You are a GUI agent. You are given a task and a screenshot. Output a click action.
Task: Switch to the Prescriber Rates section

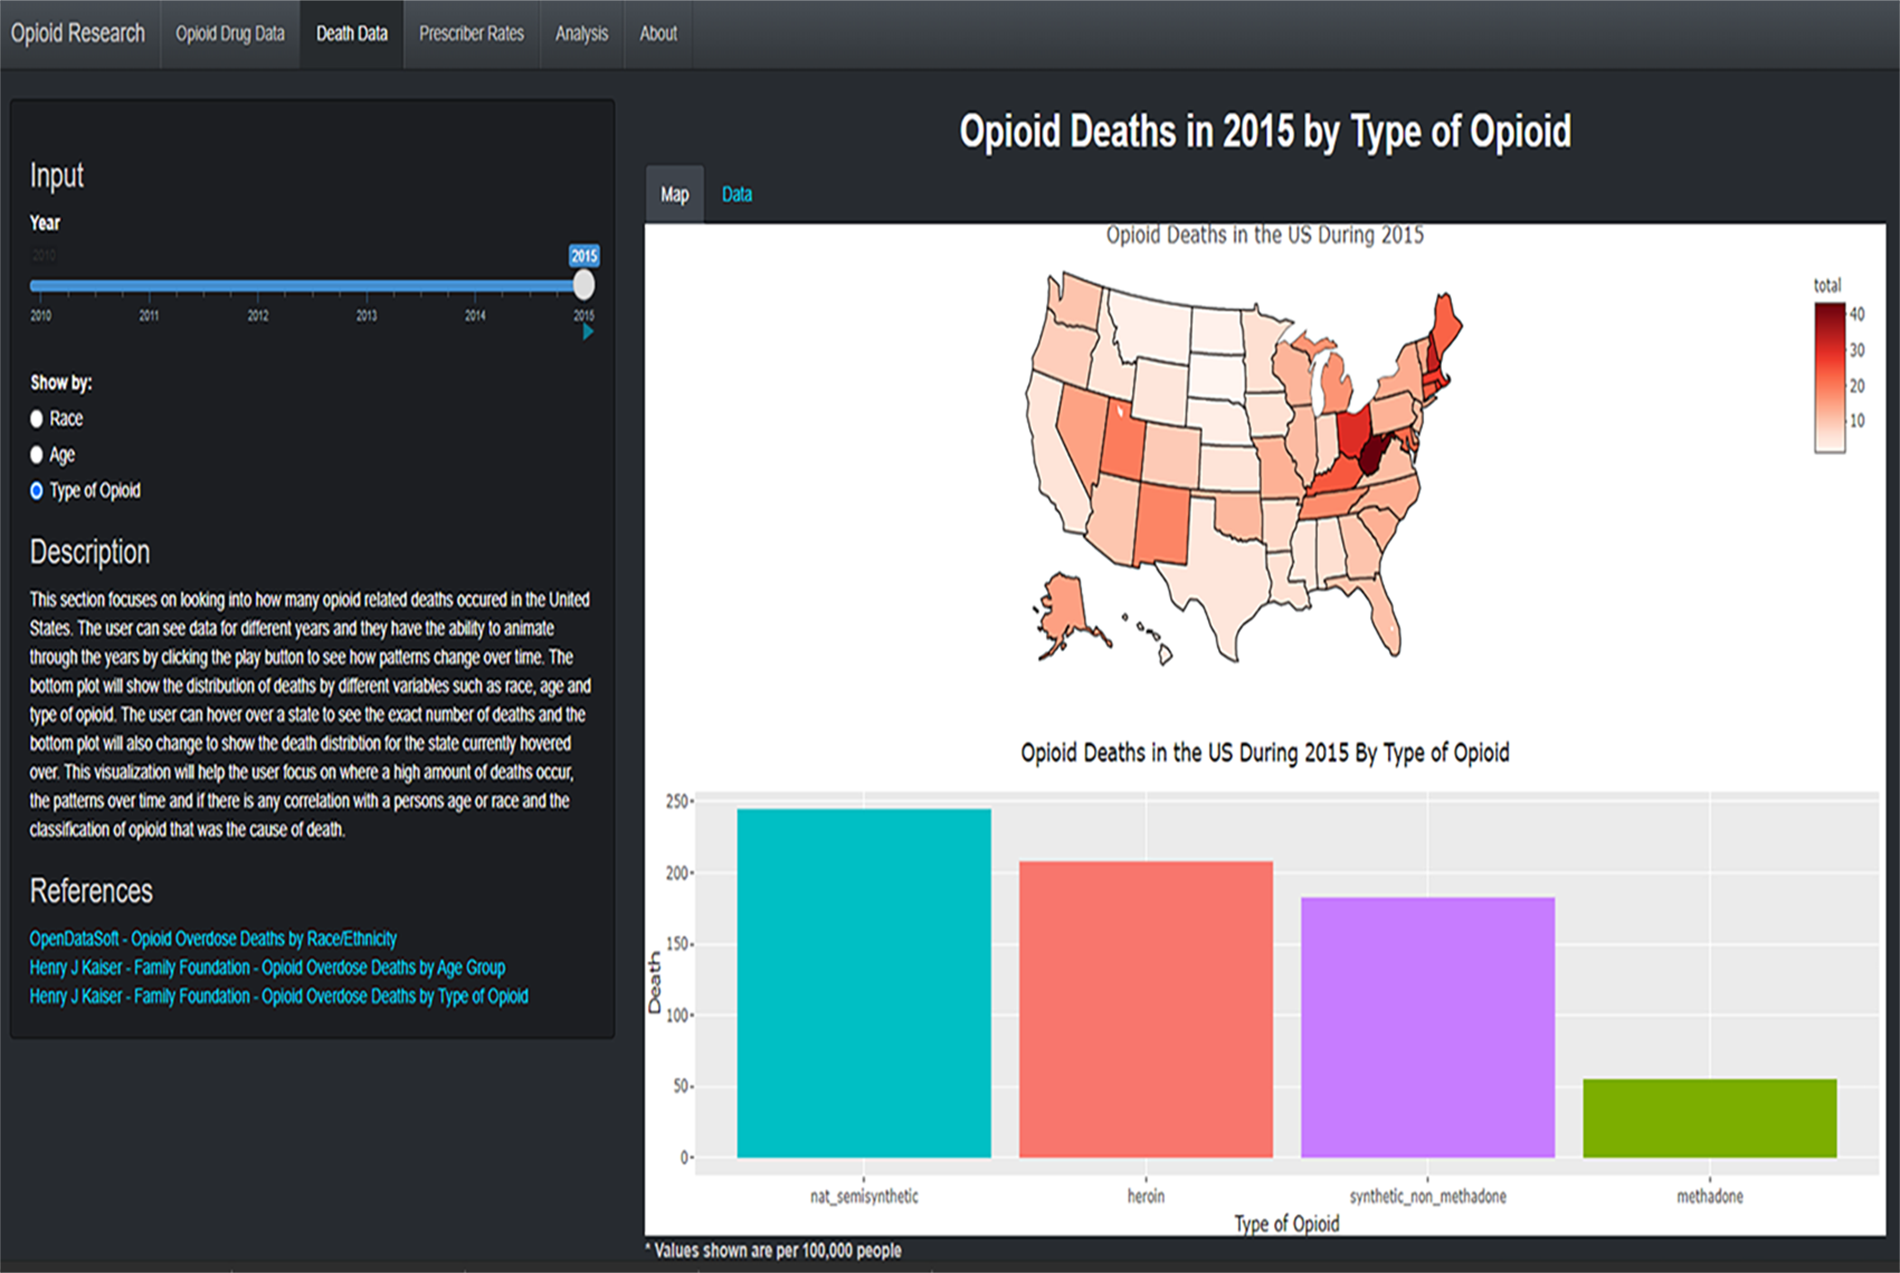[471, 33]
